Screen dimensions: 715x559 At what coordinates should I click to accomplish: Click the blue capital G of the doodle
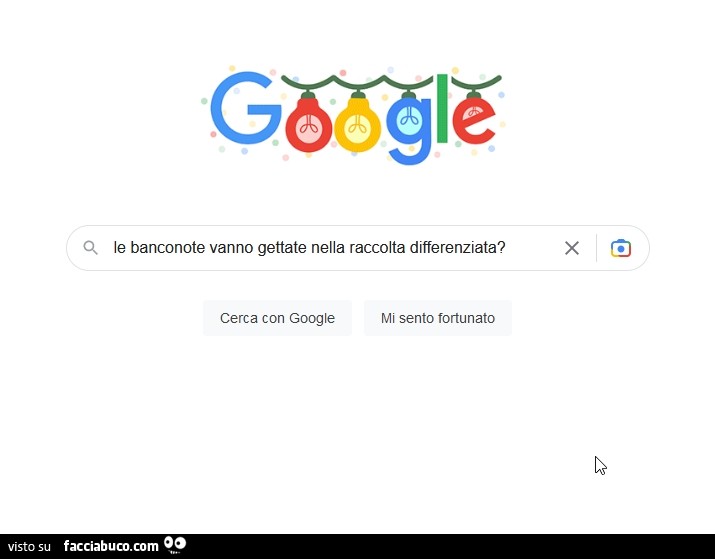(245, 108)
